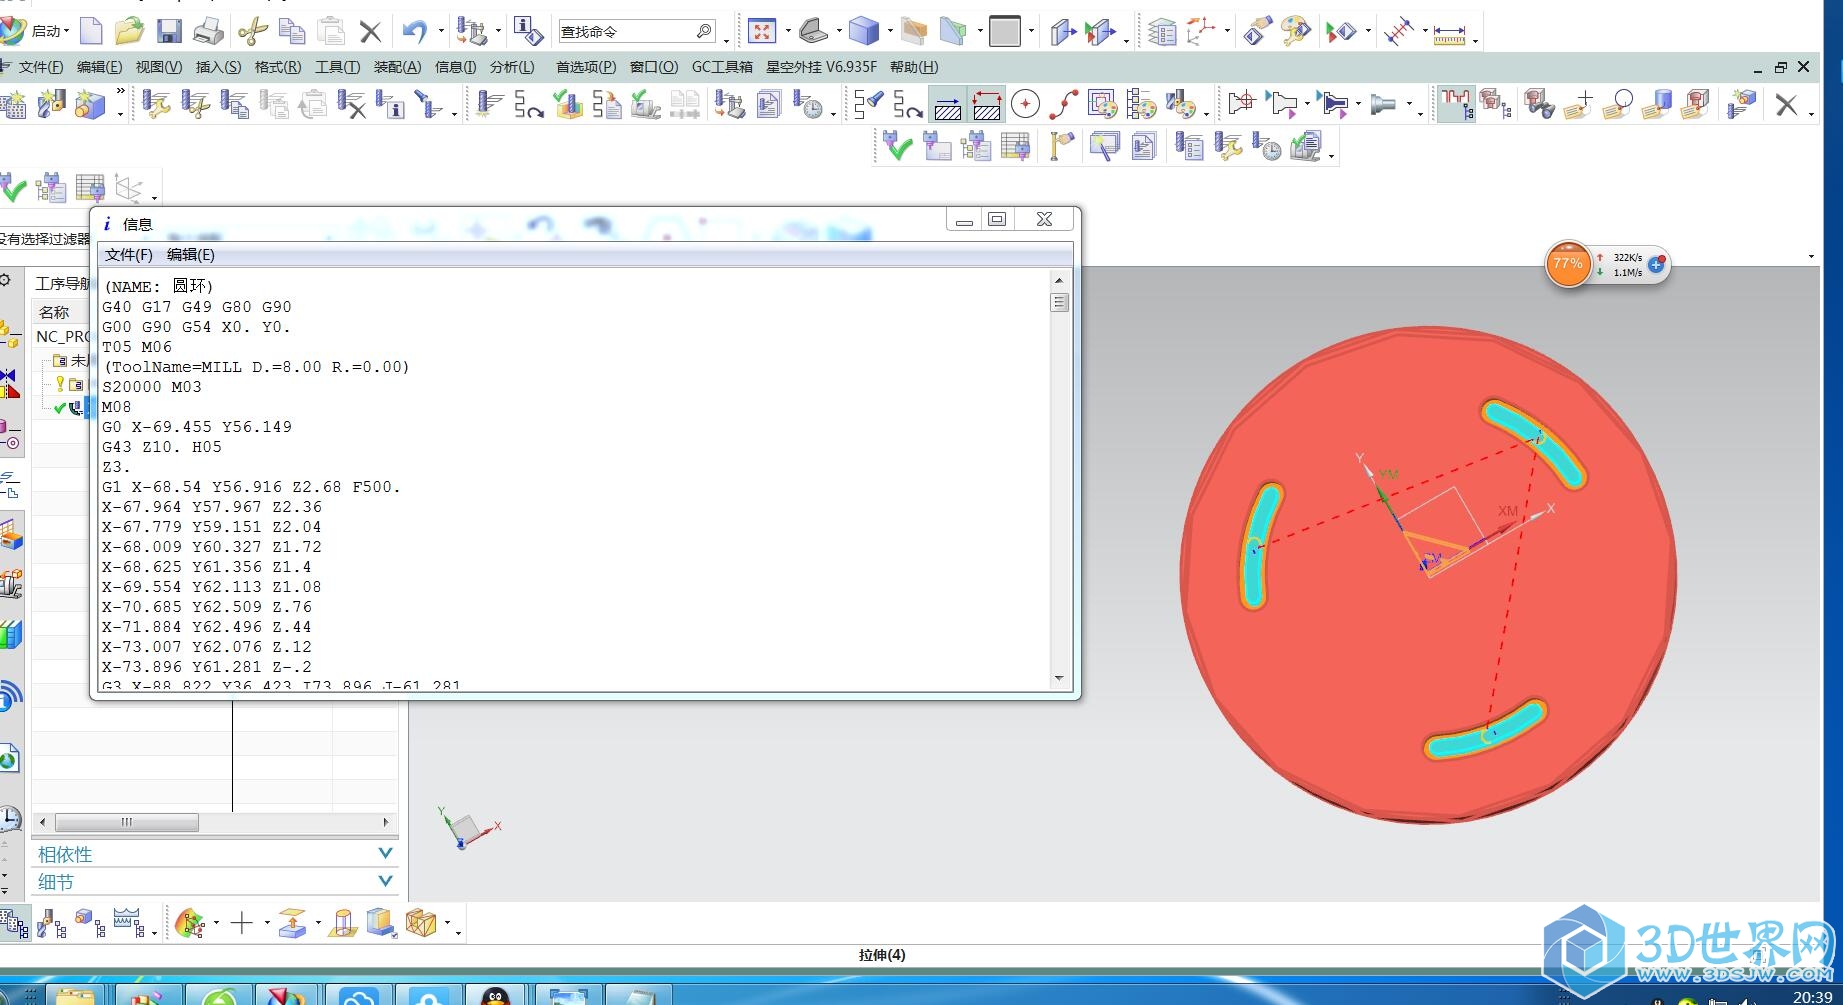Open 编辑(E) in the 信息 window

coord(190,255)
